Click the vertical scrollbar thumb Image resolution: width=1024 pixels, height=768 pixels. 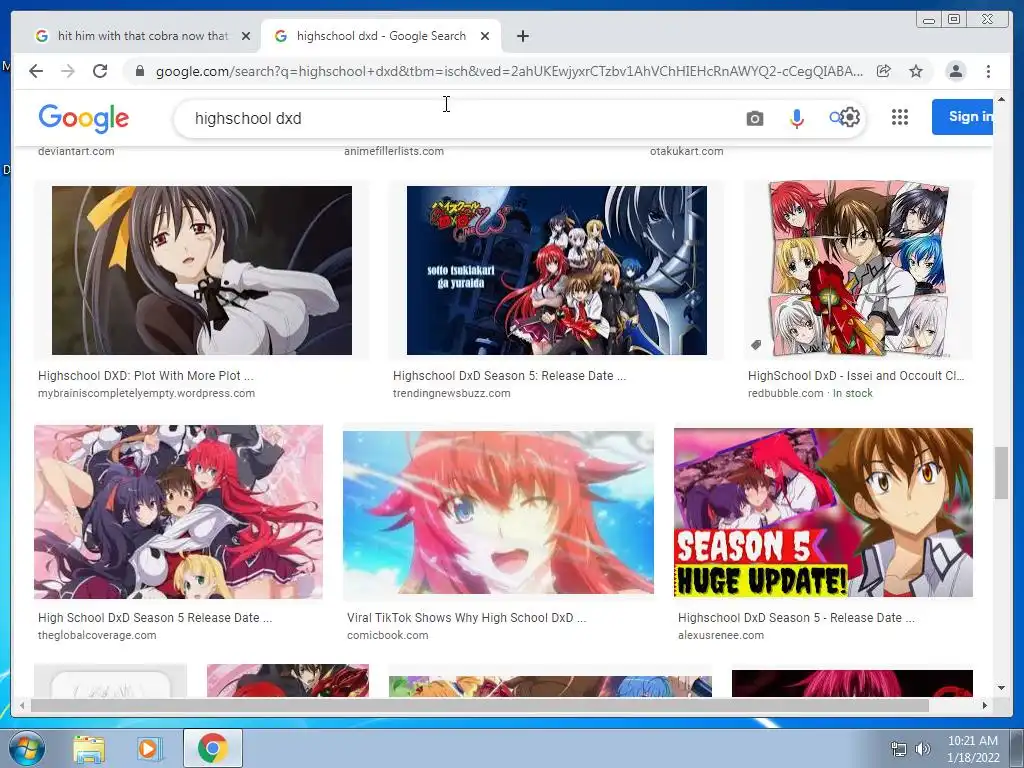pyautogui.click(x=1001, y=473)
